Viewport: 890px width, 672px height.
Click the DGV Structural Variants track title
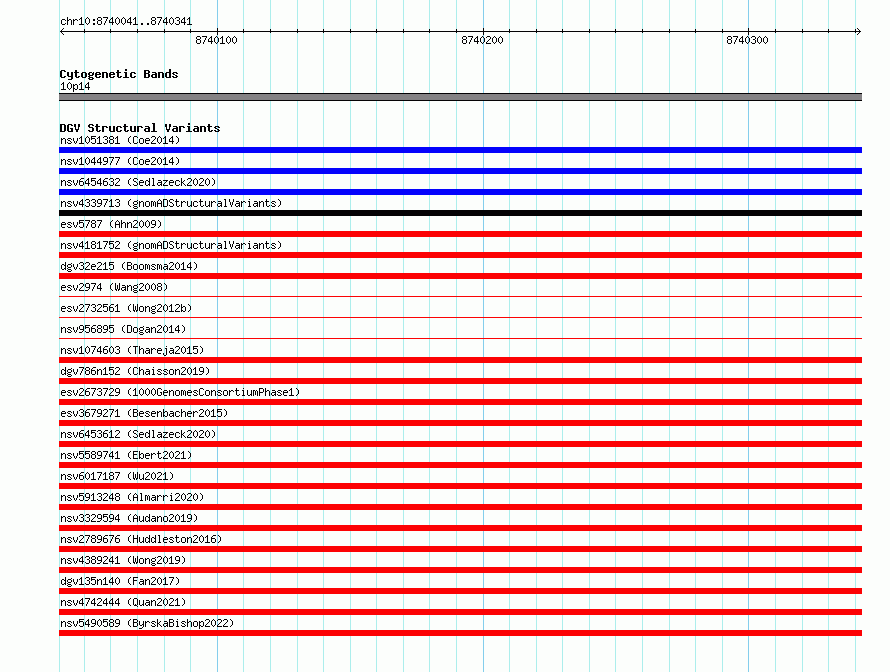click(x=140, y=128)
